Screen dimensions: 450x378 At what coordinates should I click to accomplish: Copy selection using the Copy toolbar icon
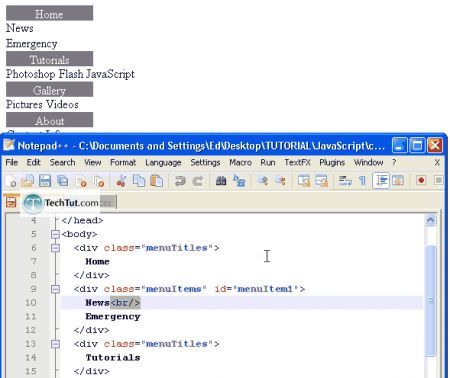[139, 181]
